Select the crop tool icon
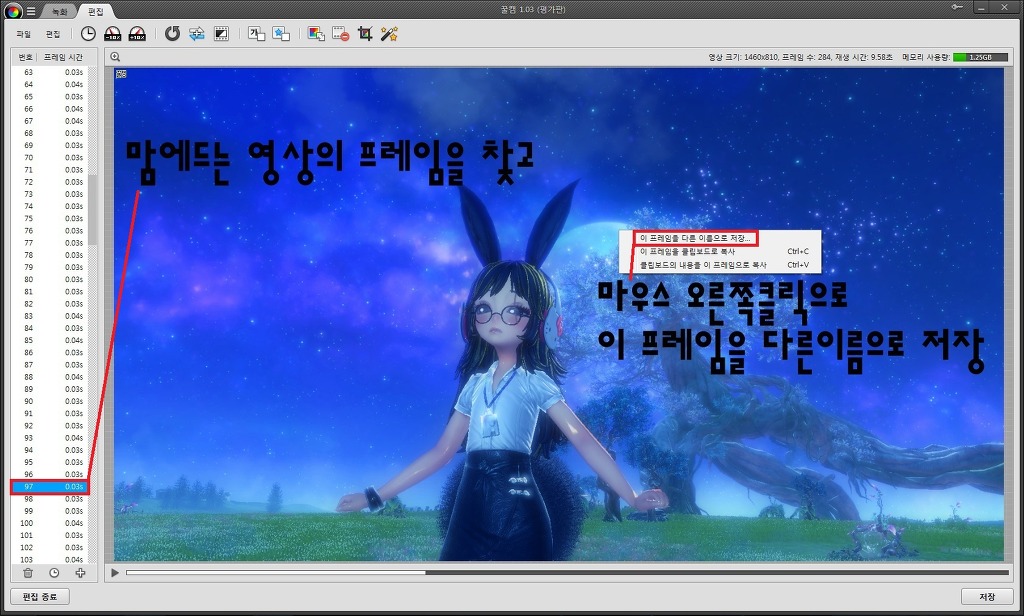The height and width of the screenshot is (616, 1024). tap(365, 34)
